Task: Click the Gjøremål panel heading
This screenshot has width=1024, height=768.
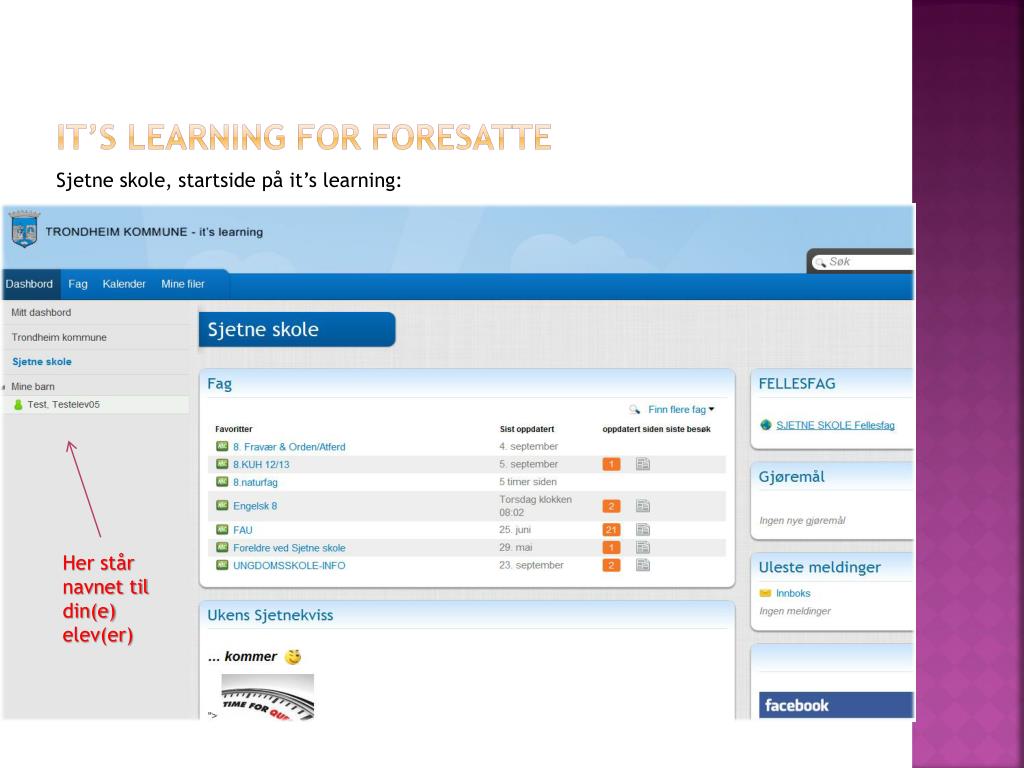Action: 792,477
